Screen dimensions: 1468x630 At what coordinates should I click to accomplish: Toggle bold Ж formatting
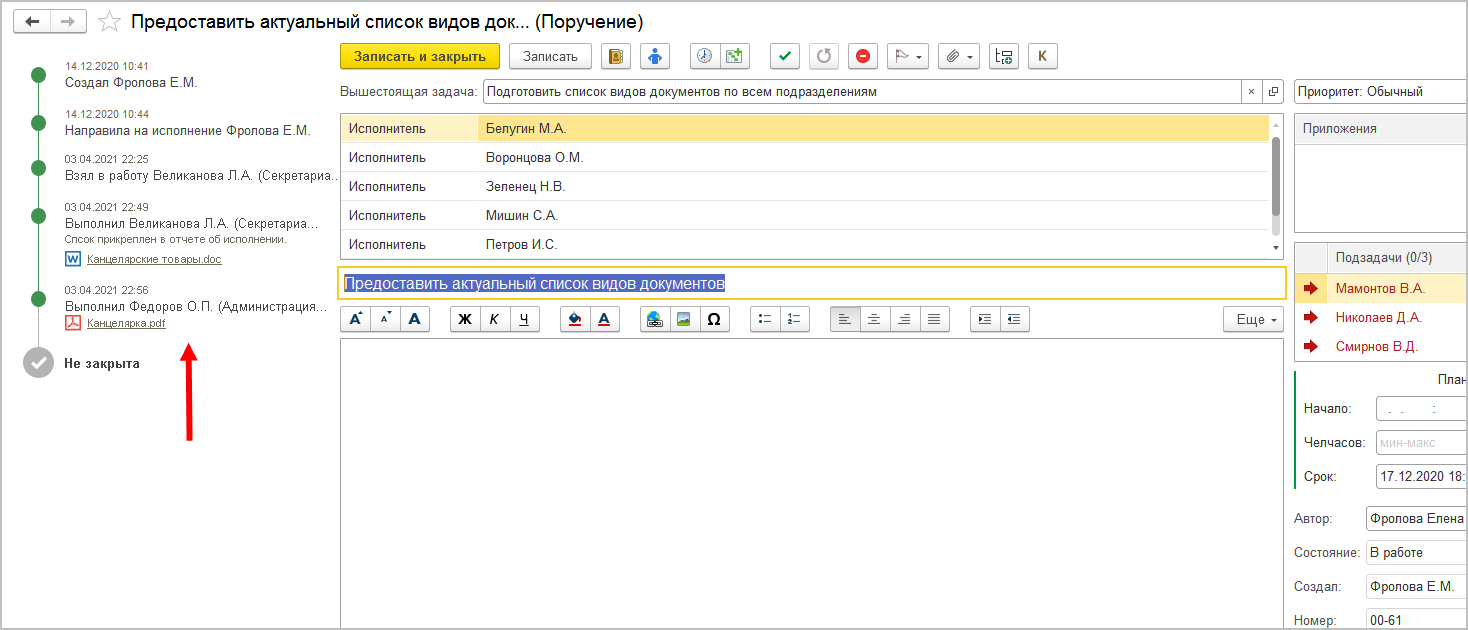tap(465, 319)
